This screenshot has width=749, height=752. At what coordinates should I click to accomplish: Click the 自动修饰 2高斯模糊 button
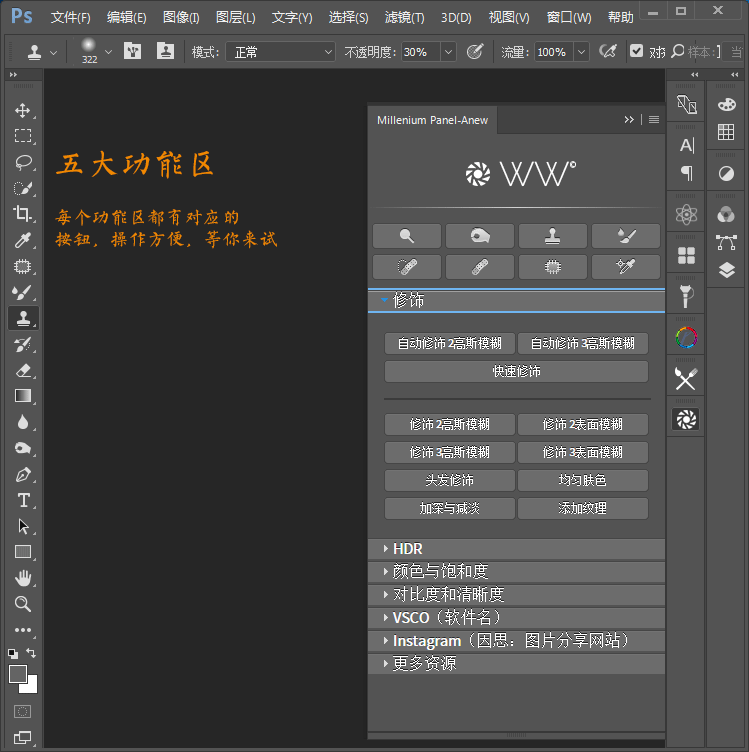[450, 343]
